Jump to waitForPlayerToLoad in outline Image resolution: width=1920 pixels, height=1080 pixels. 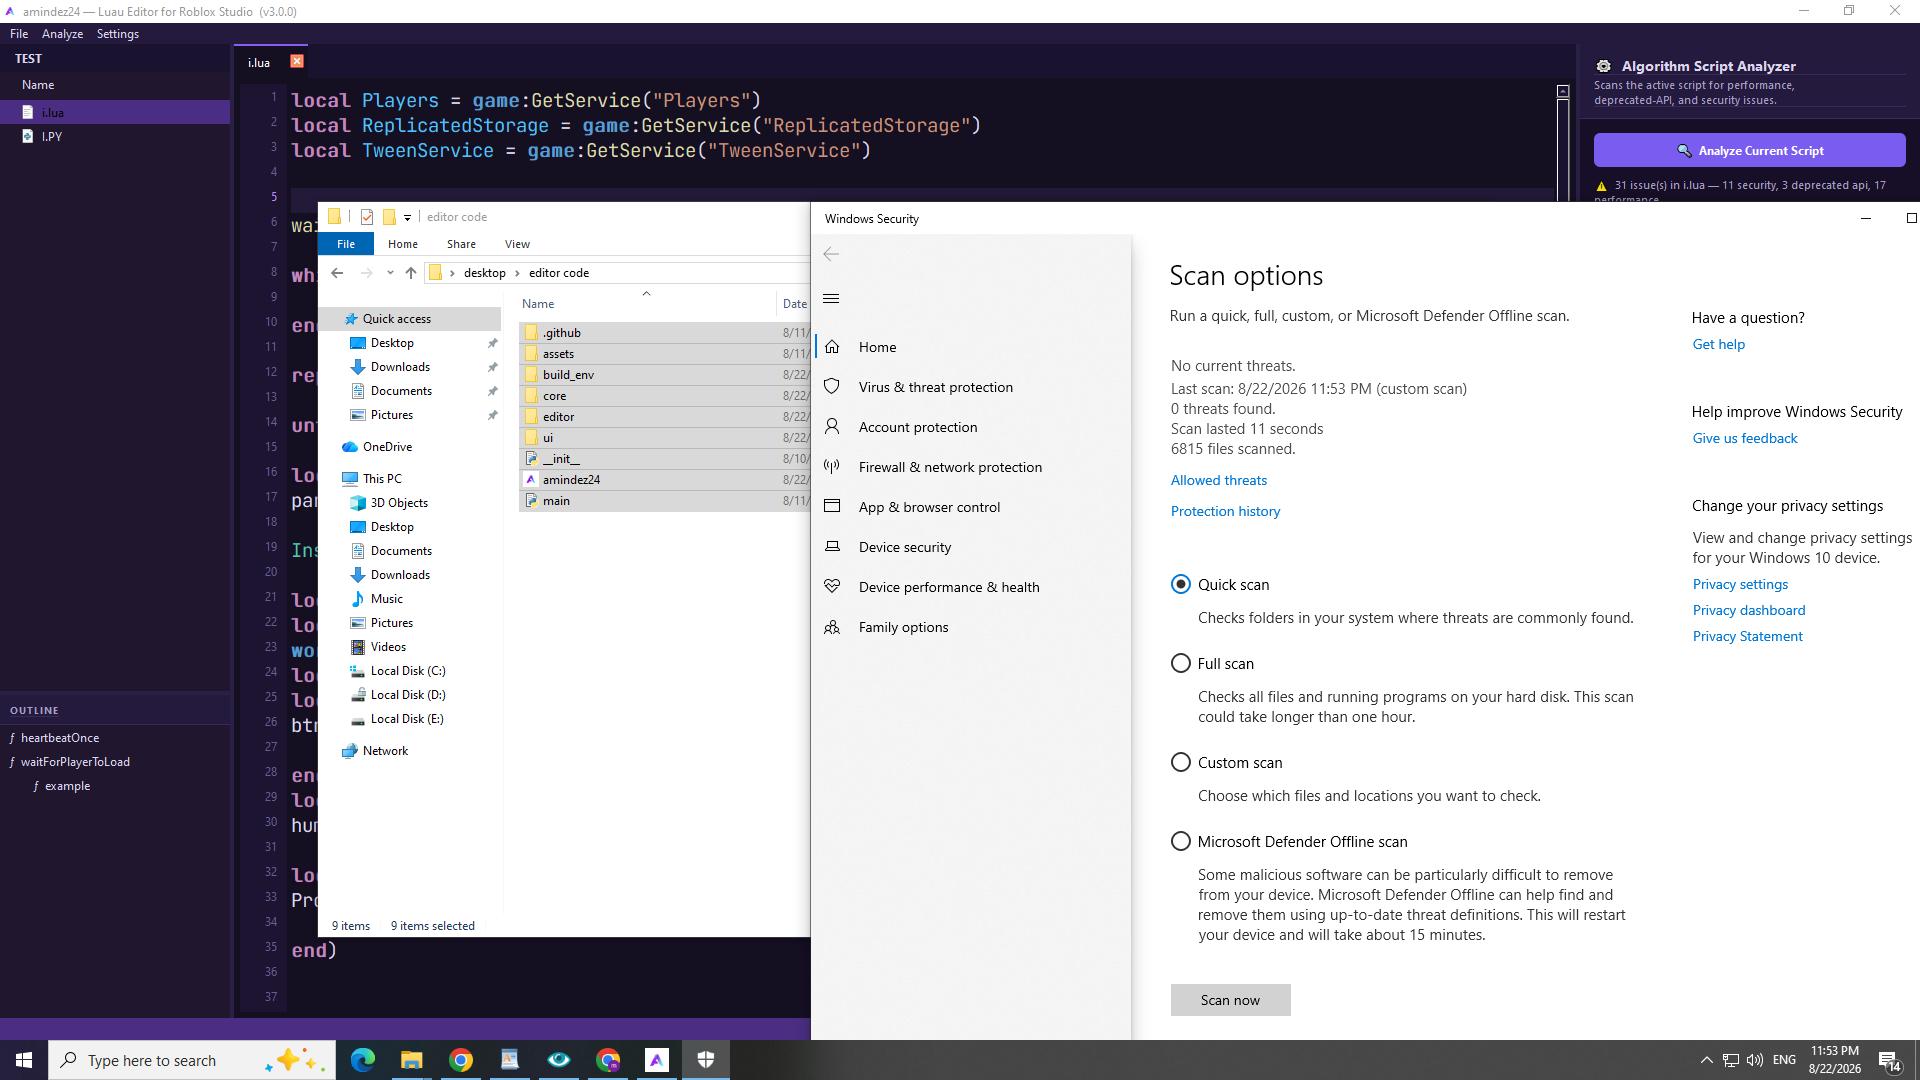pos(75,762)
